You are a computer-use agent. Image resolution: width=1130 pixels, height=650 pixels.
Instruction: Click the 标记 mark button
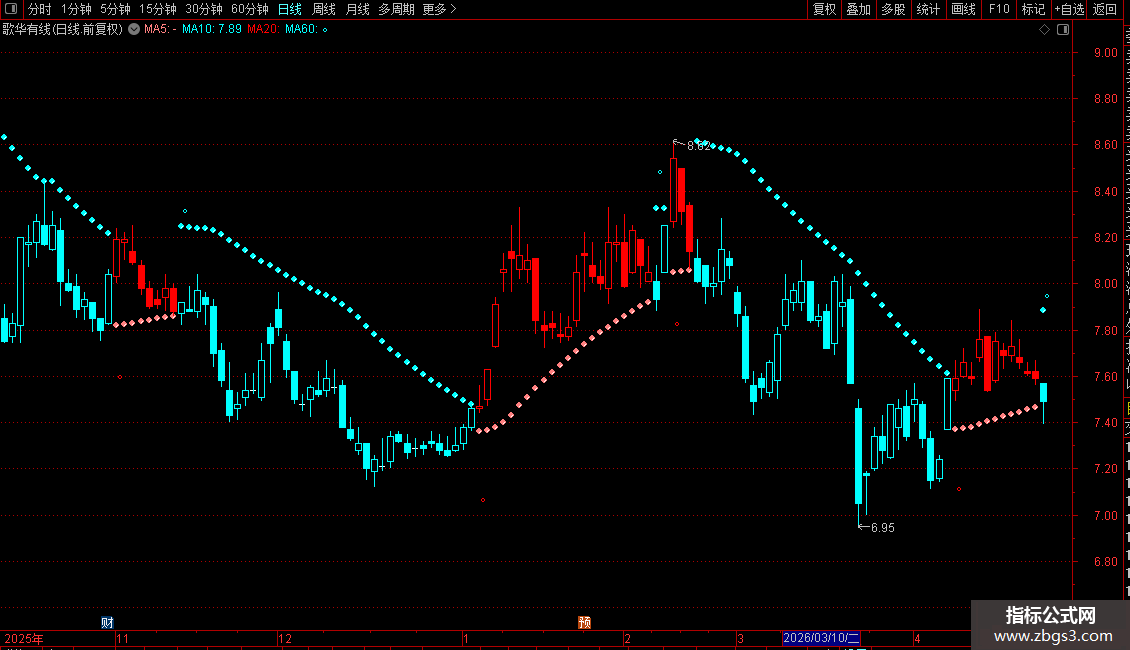1033,9
